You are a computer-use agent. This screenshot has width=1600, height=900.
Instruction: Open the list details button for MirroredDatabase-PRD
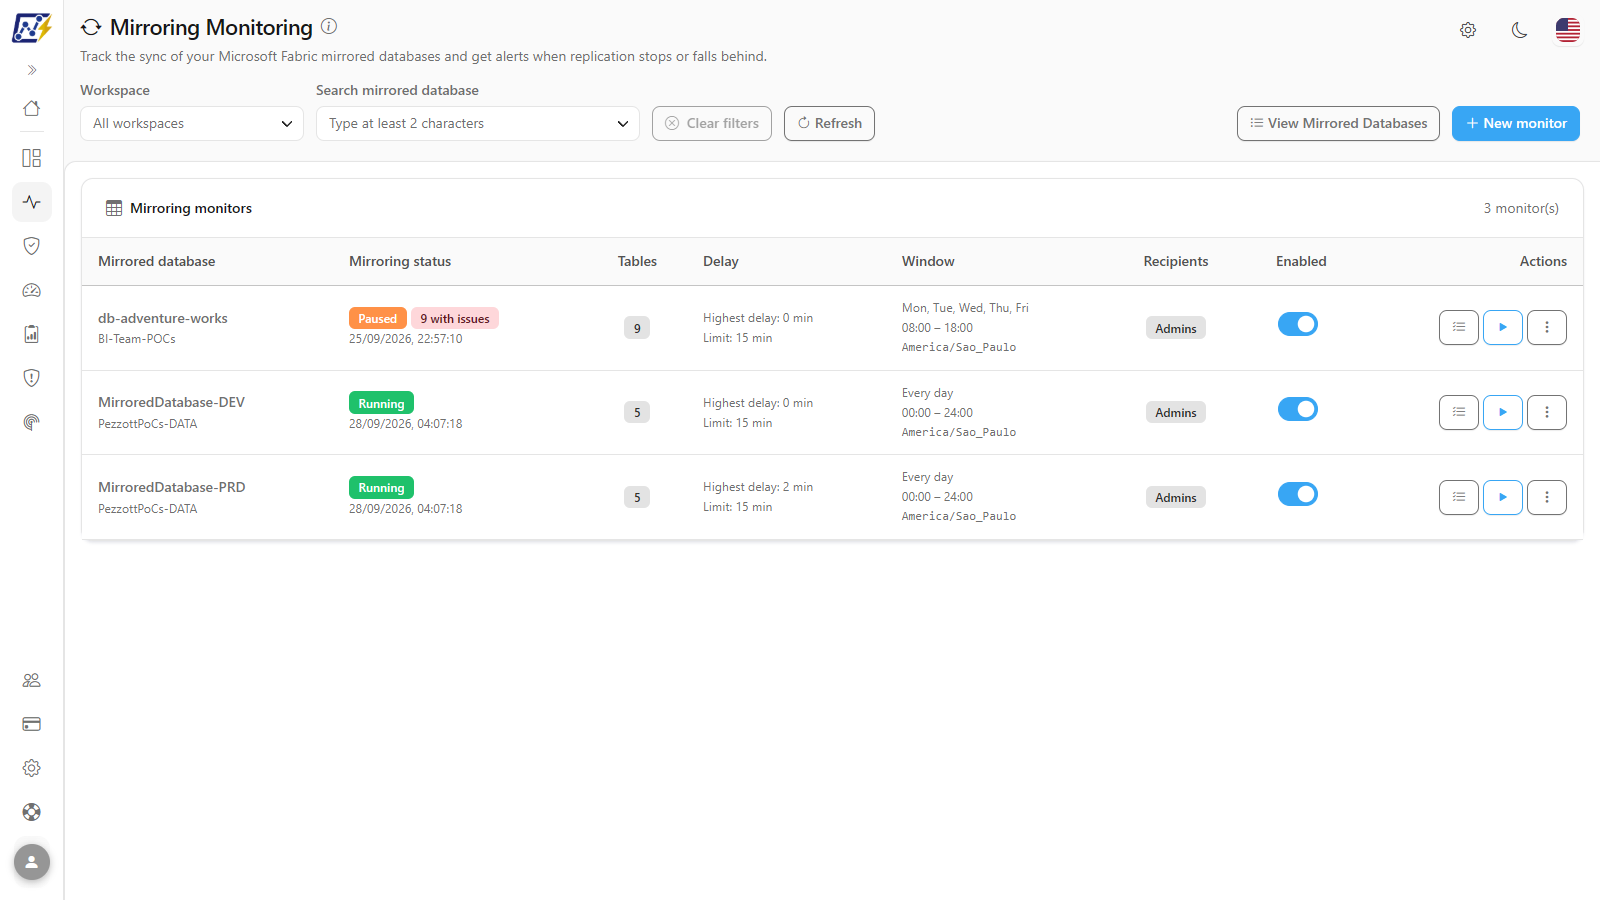click(x=1459, y=497)
